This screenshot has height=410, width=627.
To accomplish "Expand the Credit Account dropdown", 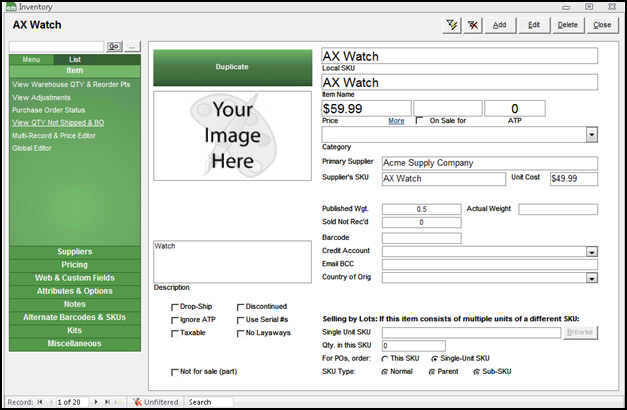I will pos(592,252).
